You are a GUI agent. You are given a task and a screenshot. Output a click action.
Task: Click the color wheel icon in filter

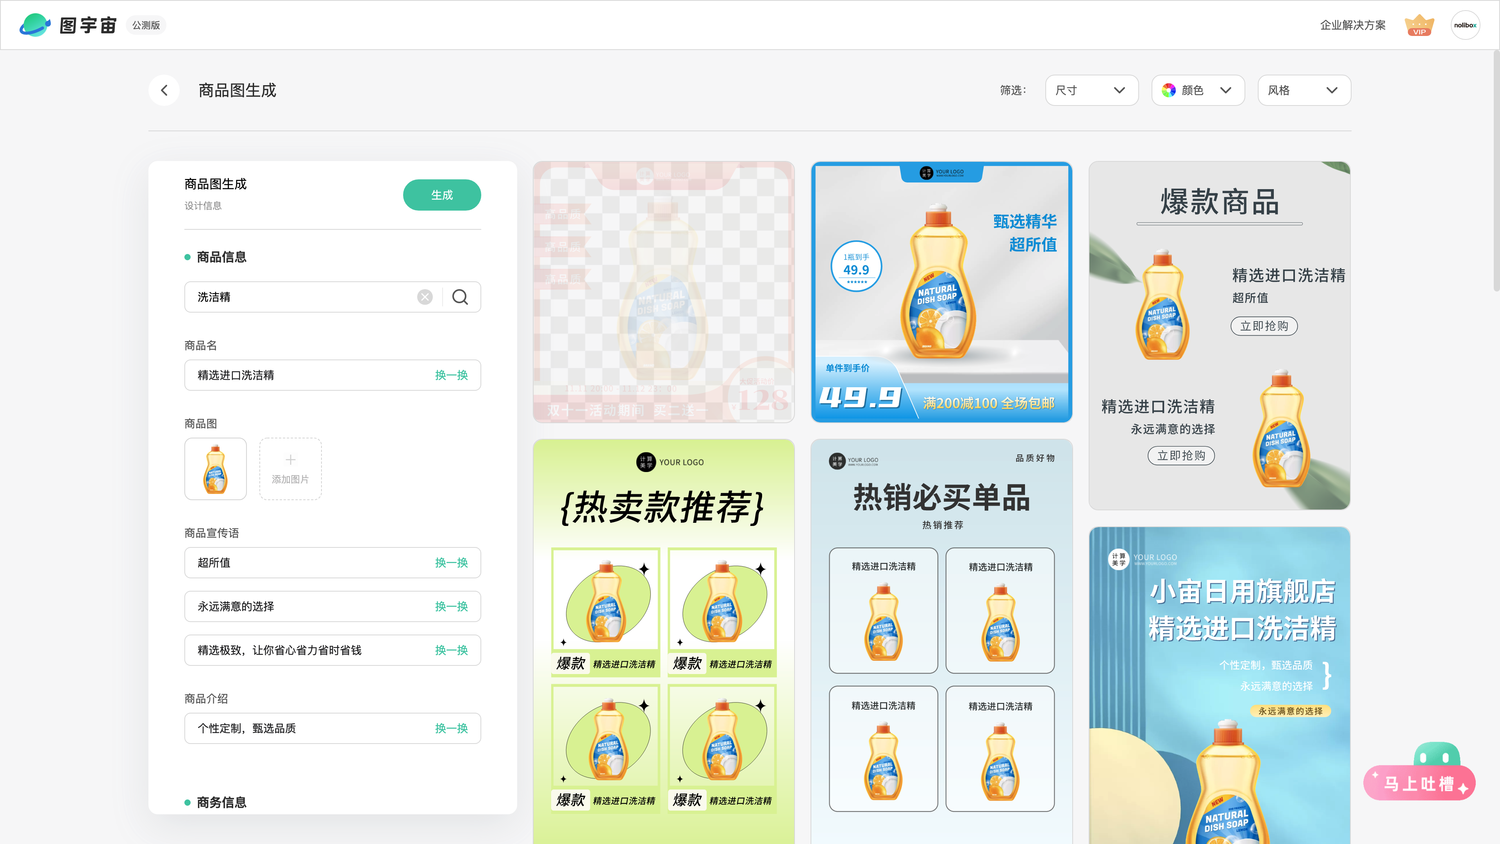coord(1169,90)
